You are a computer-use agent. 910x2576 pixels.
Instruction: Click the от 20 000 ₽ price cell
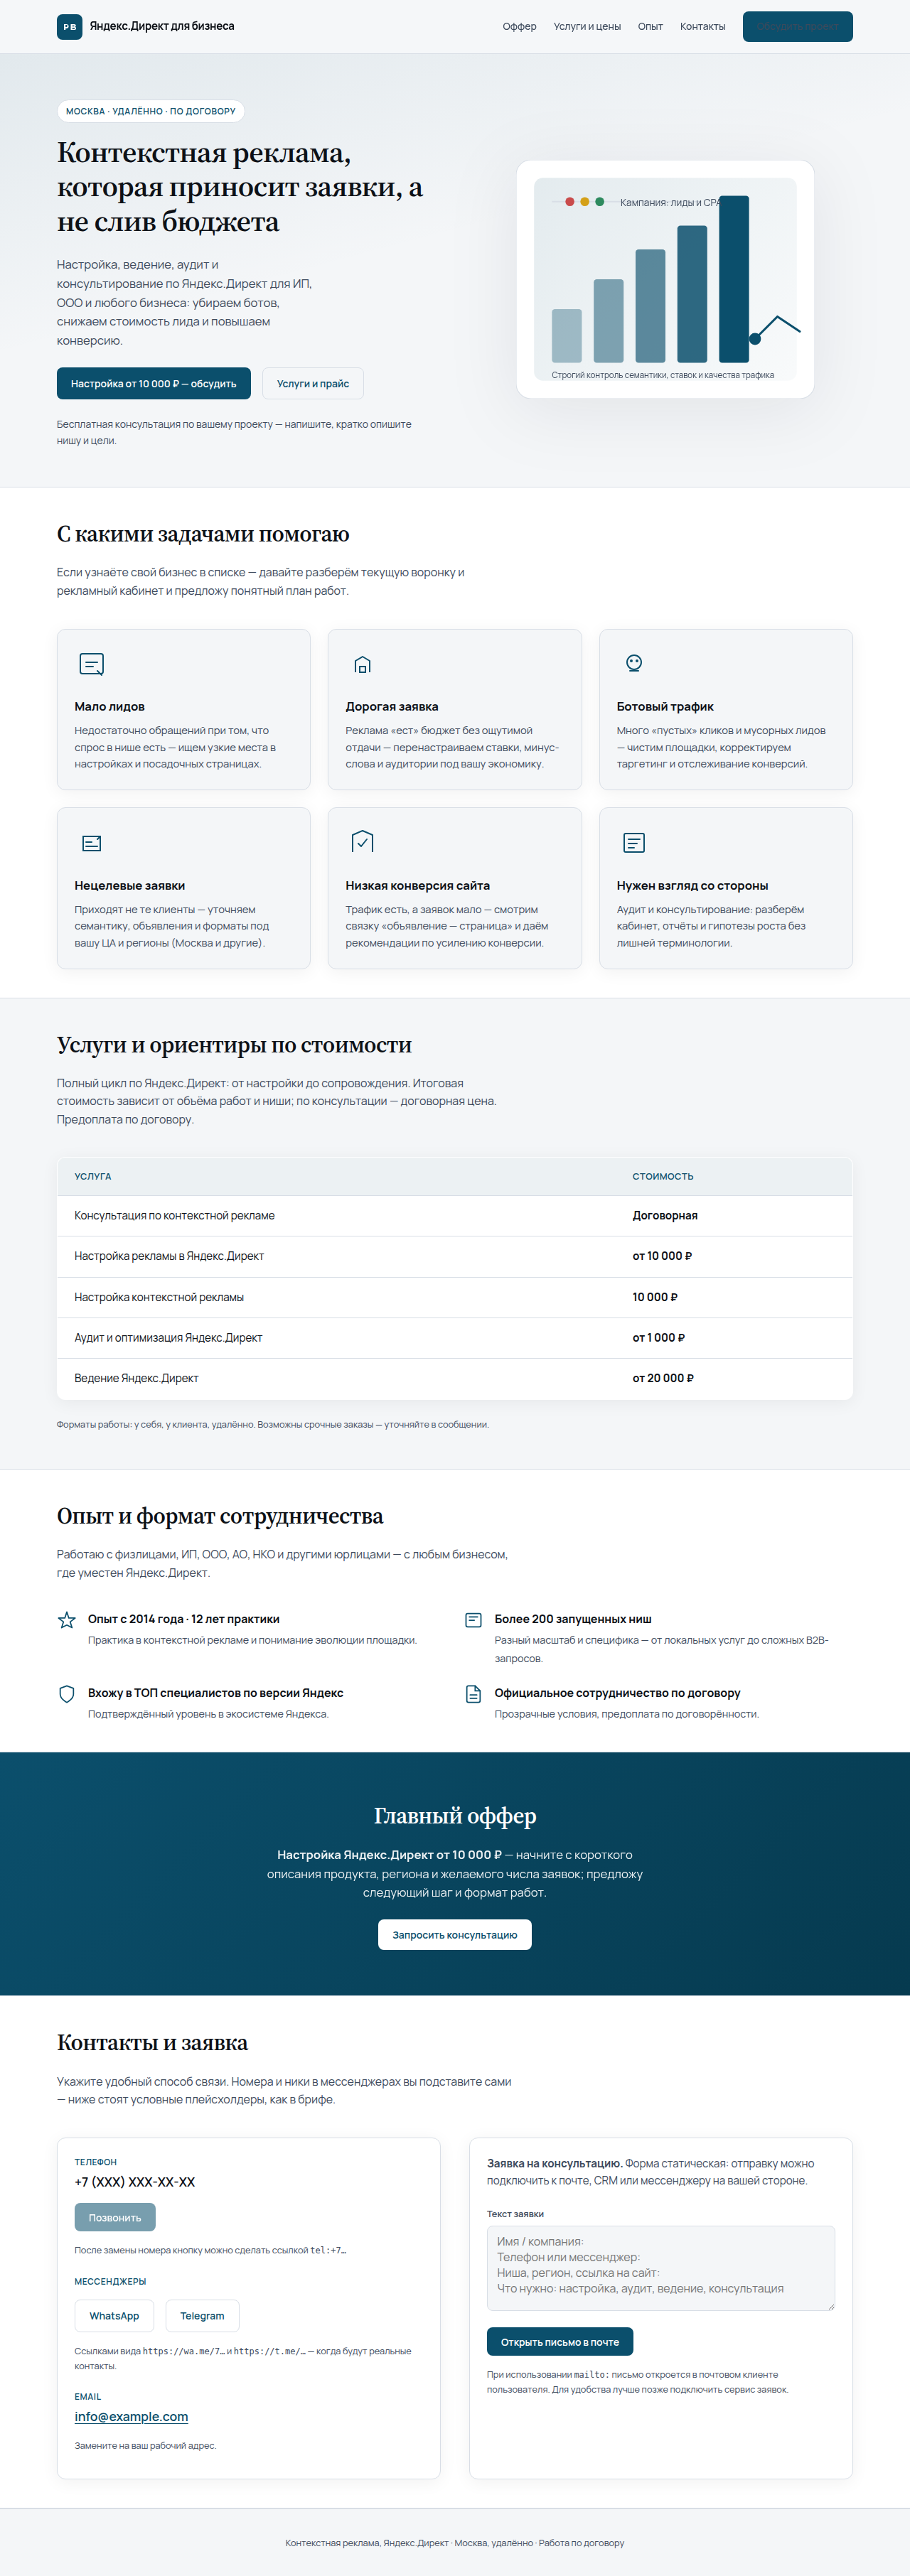663,1379
